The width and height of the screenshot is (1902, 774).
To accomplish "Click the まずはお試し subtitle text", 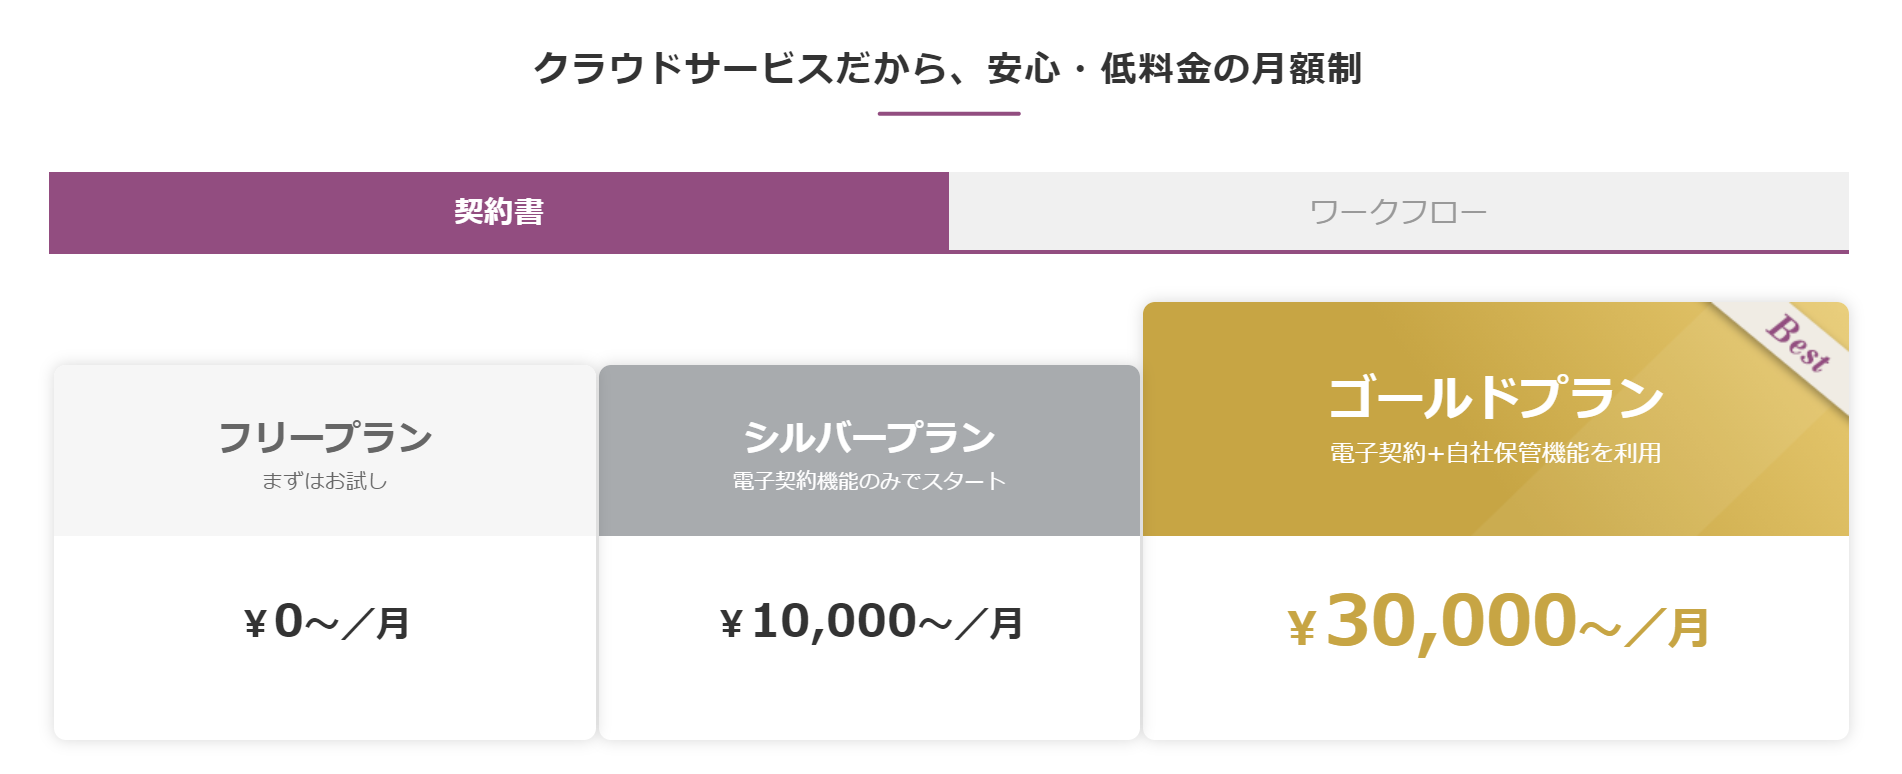I will point(325,481).
